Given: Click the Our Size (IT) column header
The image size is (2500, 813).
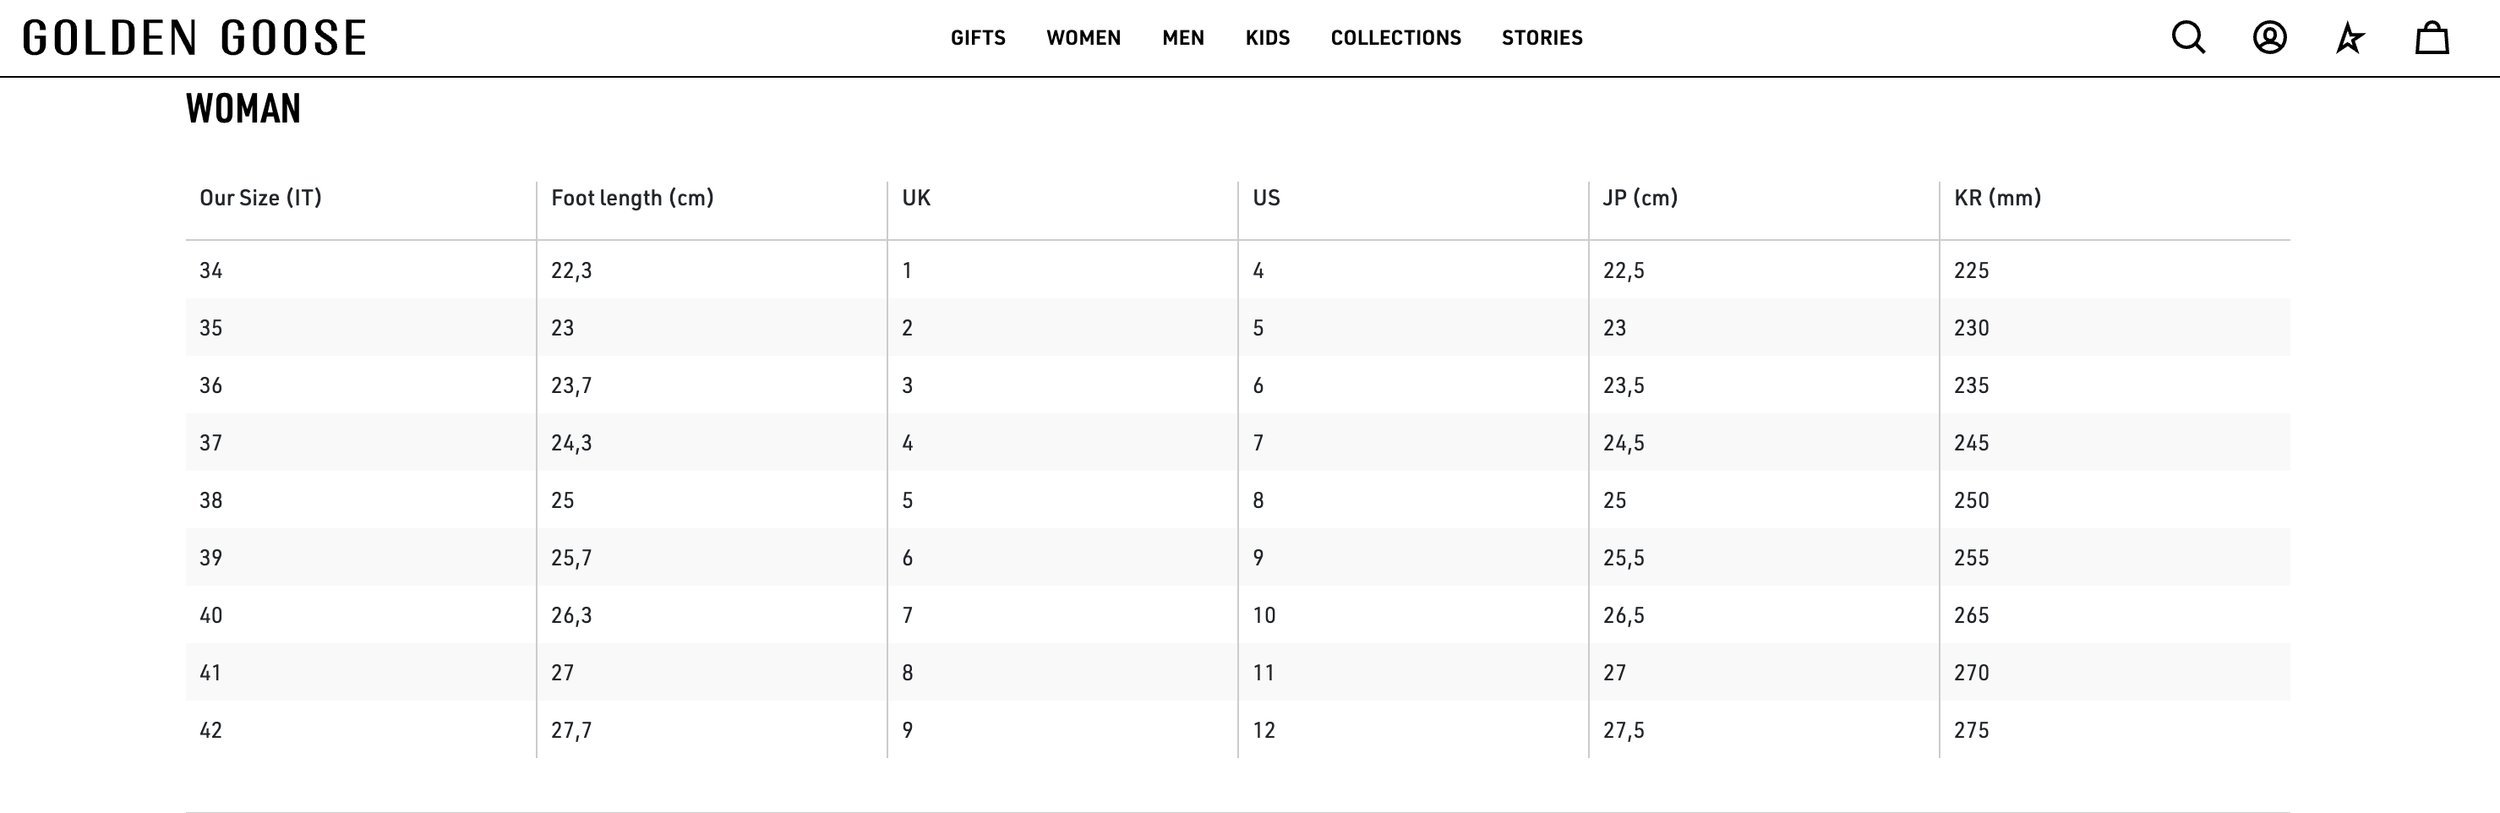Looking at the screenshot, I should pyautogui.click(x=260, y=198).
